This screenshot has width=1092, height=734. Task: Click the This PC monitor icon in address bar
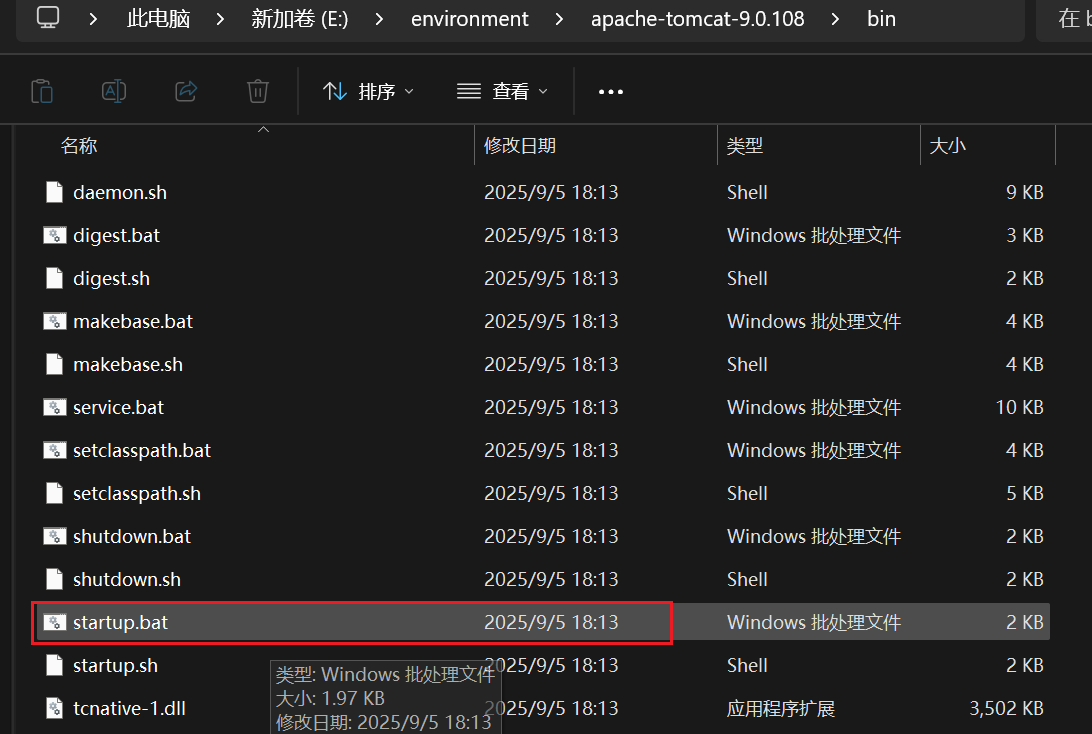(x=48, y=17)
